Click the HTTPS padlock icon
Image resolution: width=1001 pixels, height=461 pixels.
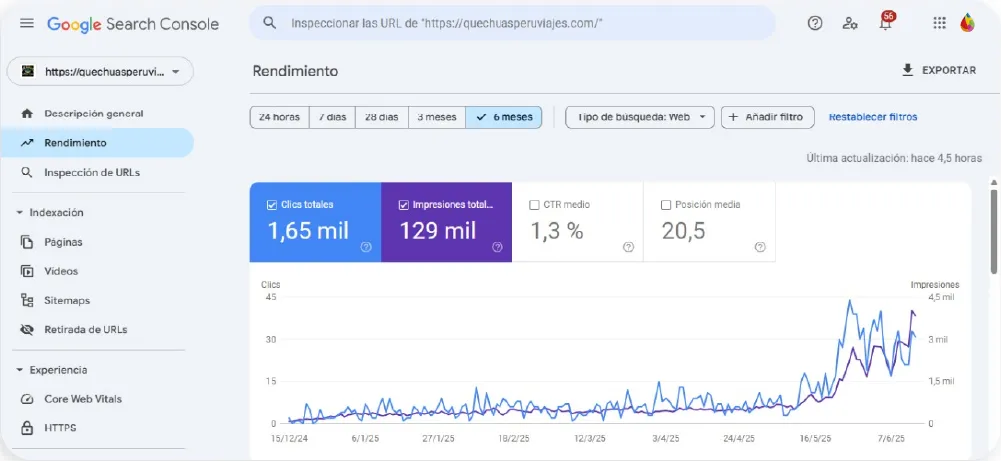[x=27, y=428]
